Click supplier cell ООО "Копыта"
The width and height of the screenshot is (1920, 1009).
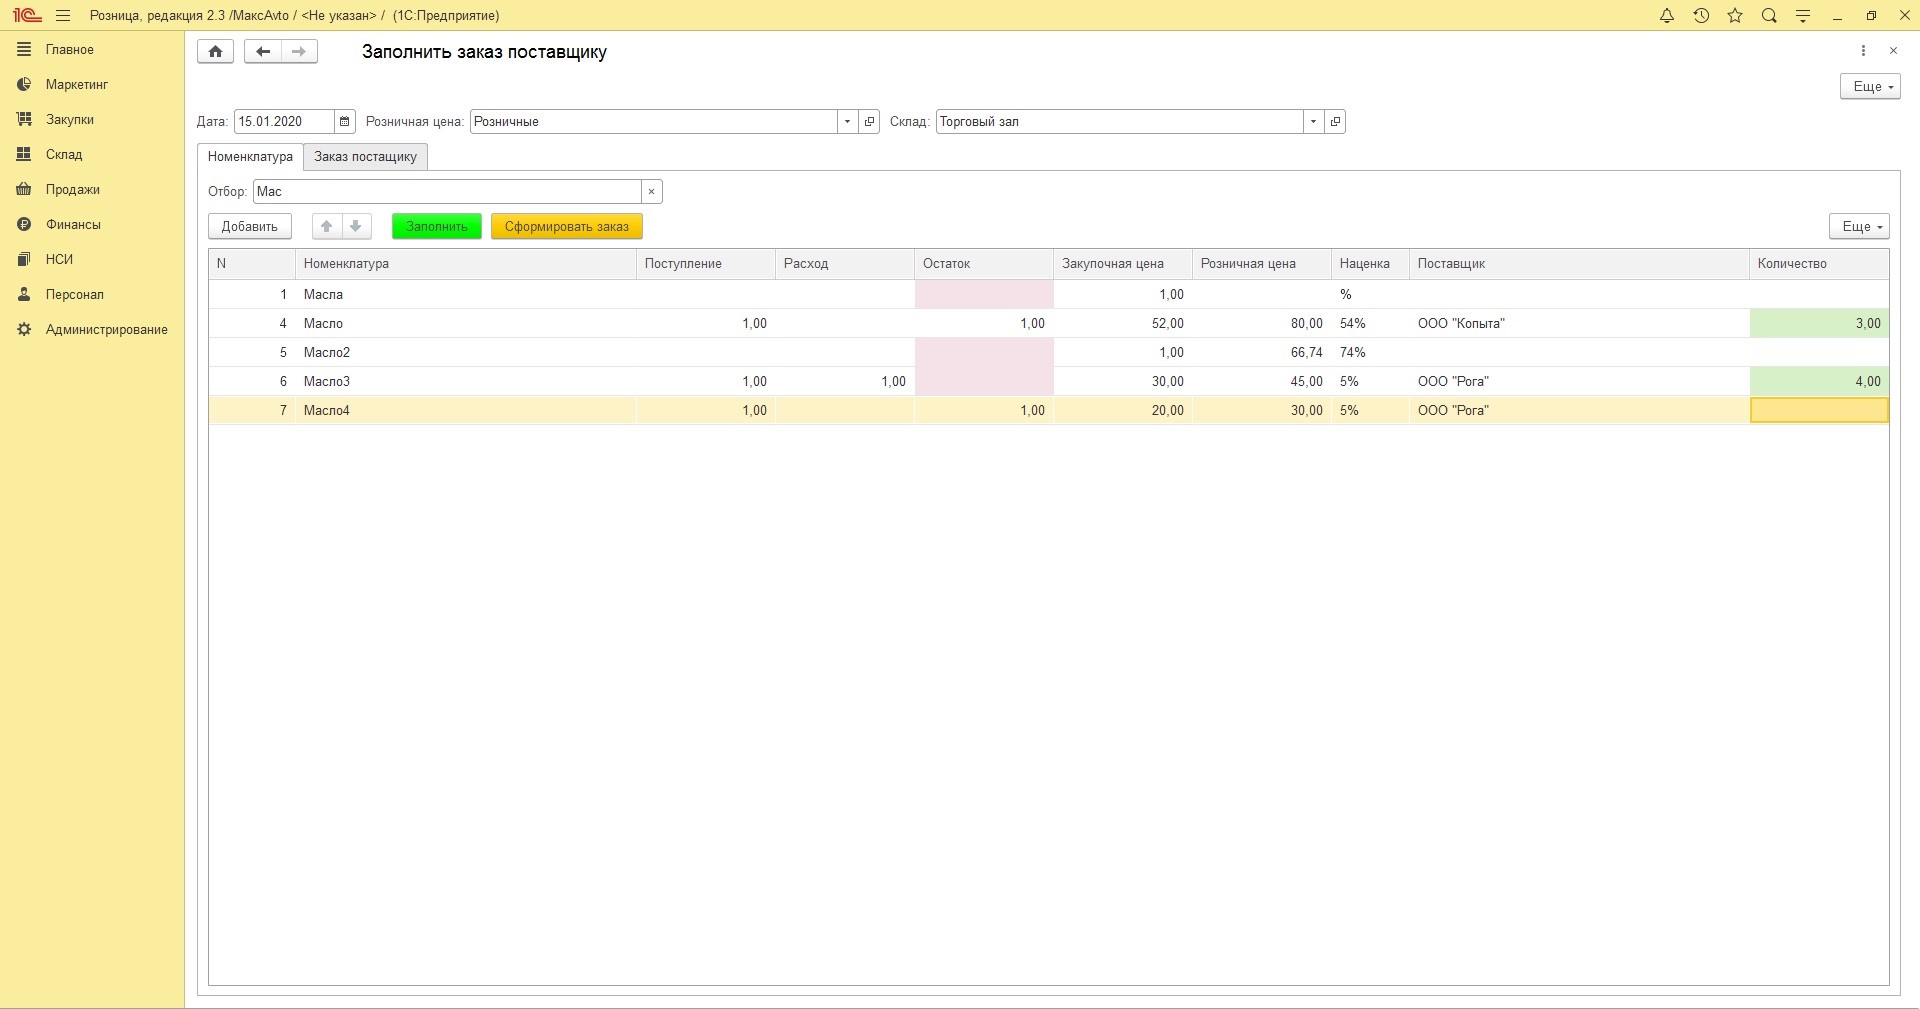click(1579, 324)
